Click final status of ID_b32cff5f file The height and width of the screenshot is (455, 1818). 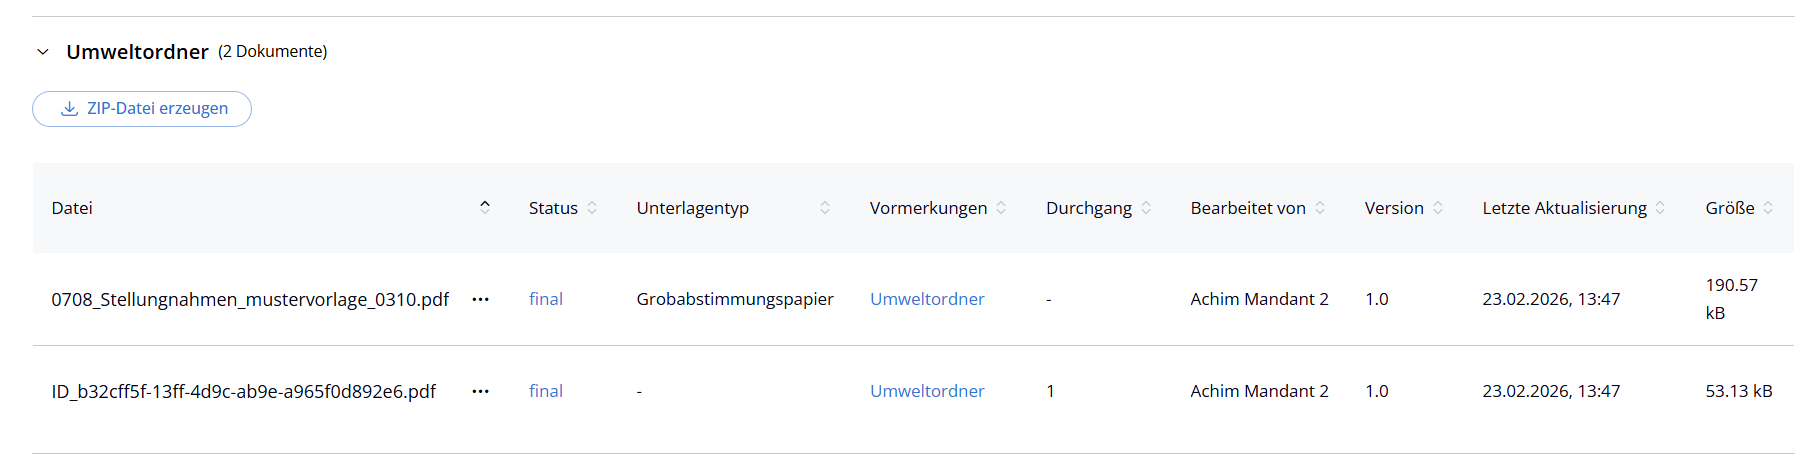(546, 391)
